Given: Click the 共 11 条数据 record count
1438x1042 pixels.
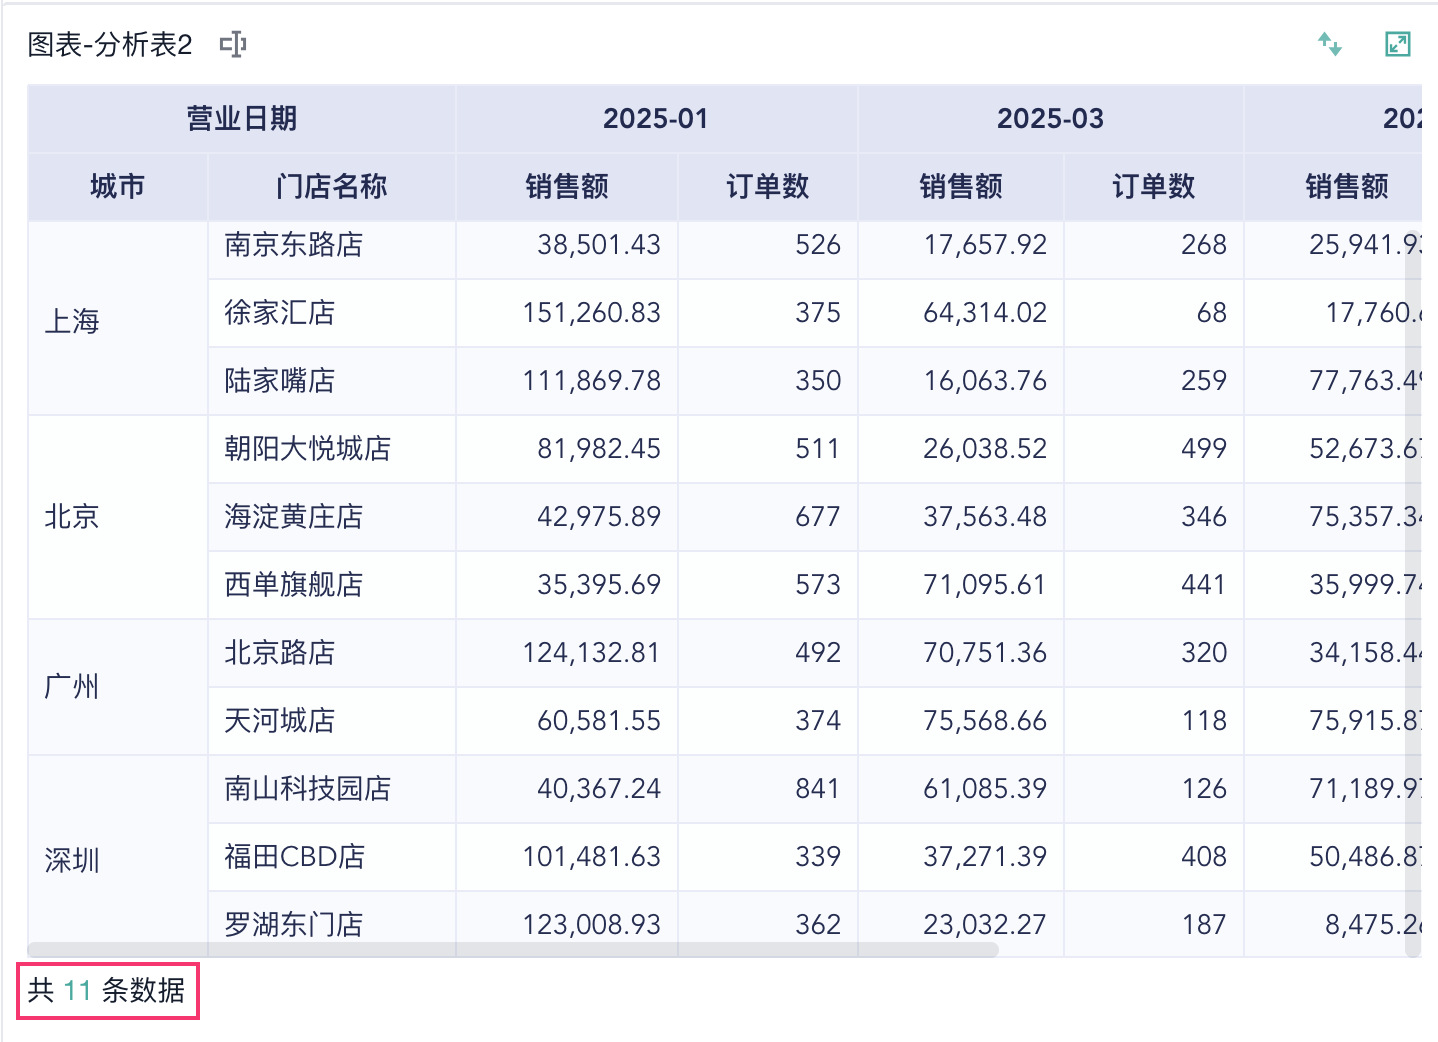Looking at the screenshot, I should coord(107,991).
